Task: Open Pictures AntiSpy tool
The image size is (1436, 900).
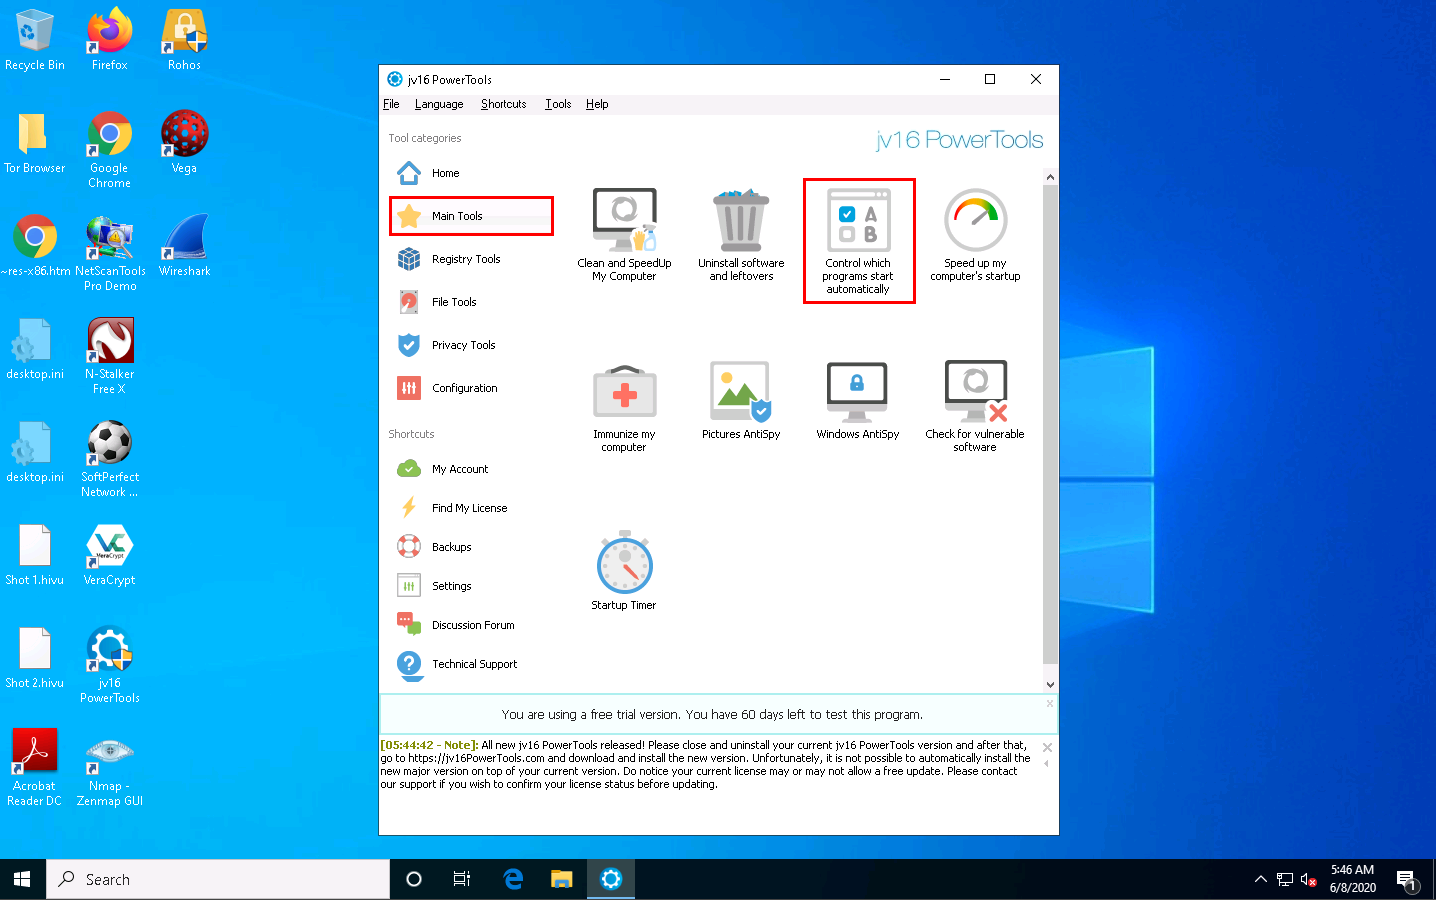Action: tap(741, 401)
